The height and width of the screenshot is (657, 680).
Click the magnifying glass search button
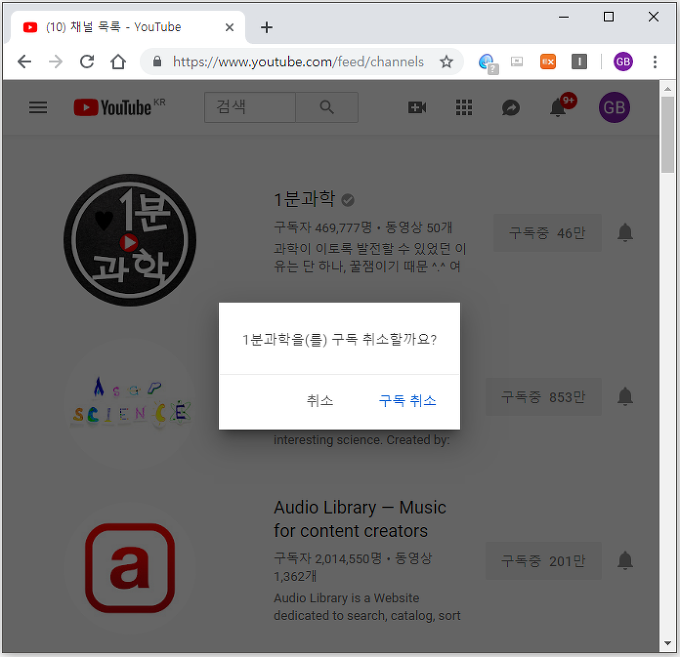[x=327, y=107]
